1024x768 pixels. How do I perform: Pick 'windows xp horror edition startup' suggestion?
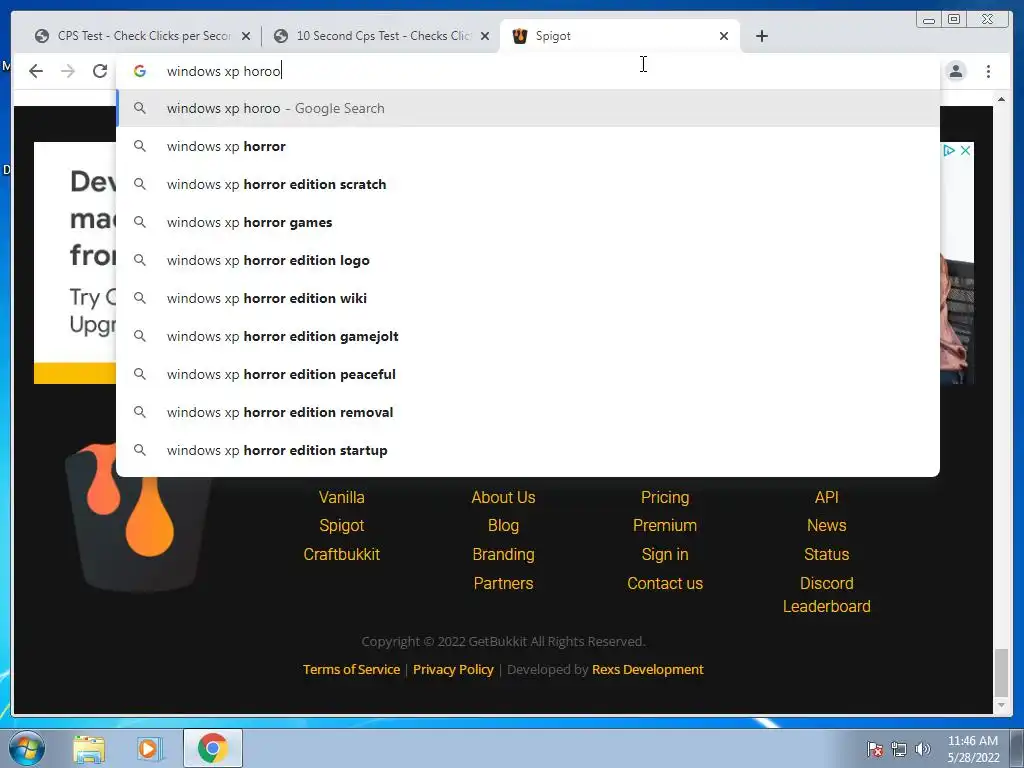pyautogui.click(x=528, y=450)
